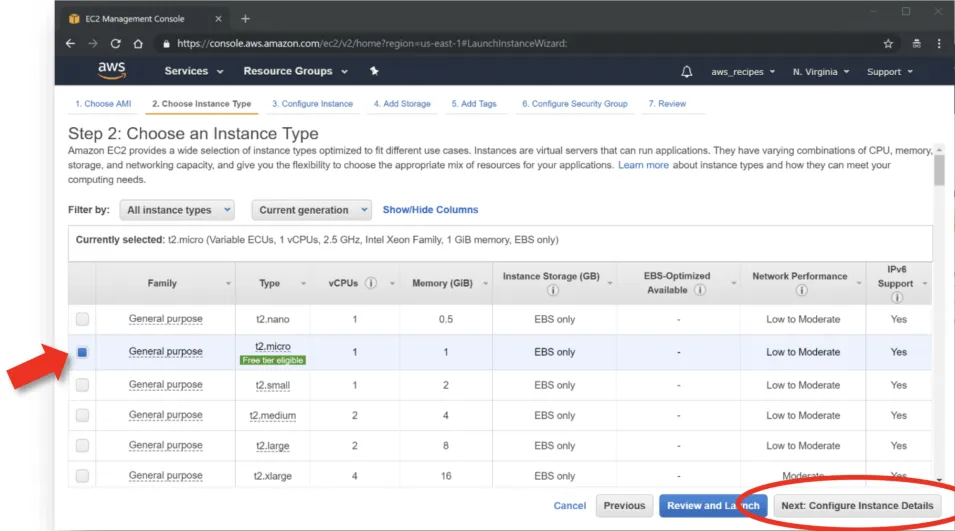955x531 pixels.
Task: Cancel the launch instance wizard
Action: (x=569, y=505)
